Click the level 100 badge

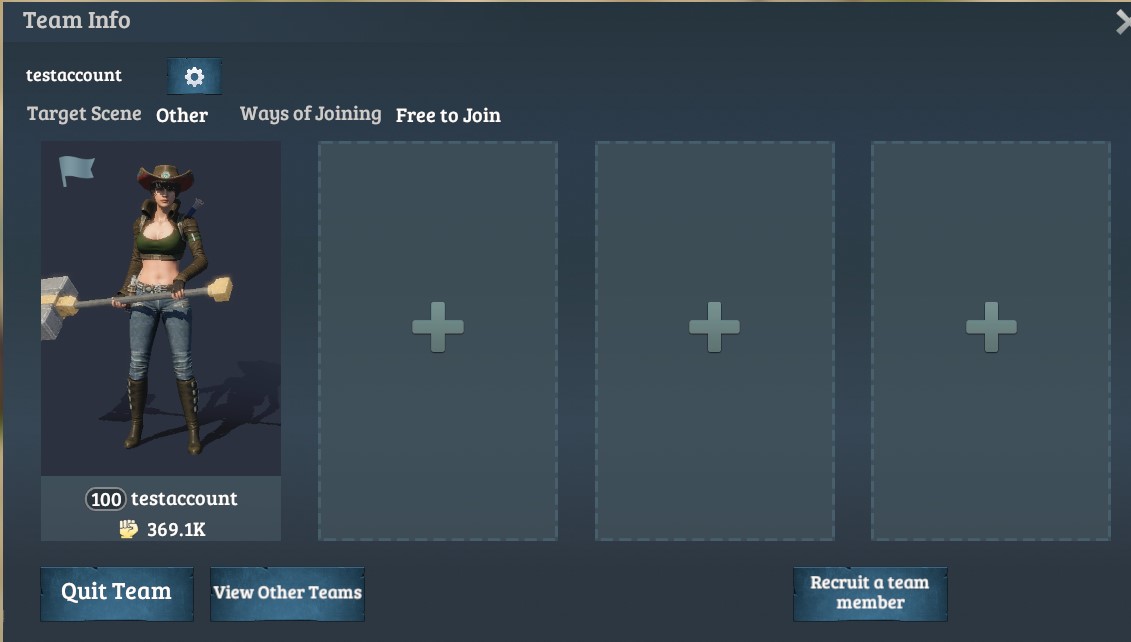106,499
